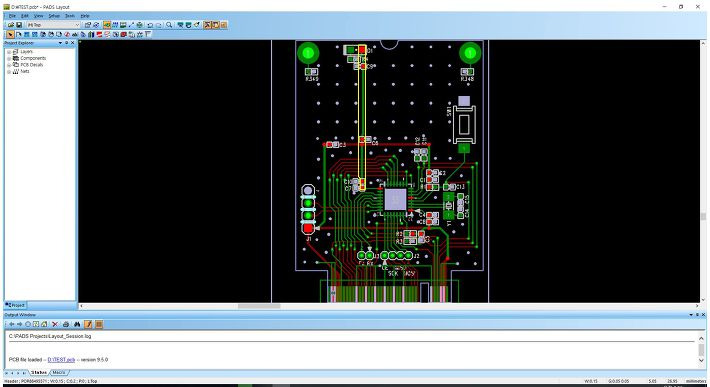Select the Copper Pour tool
Viewport: 710px width, 387px height.
pos(43,34)
